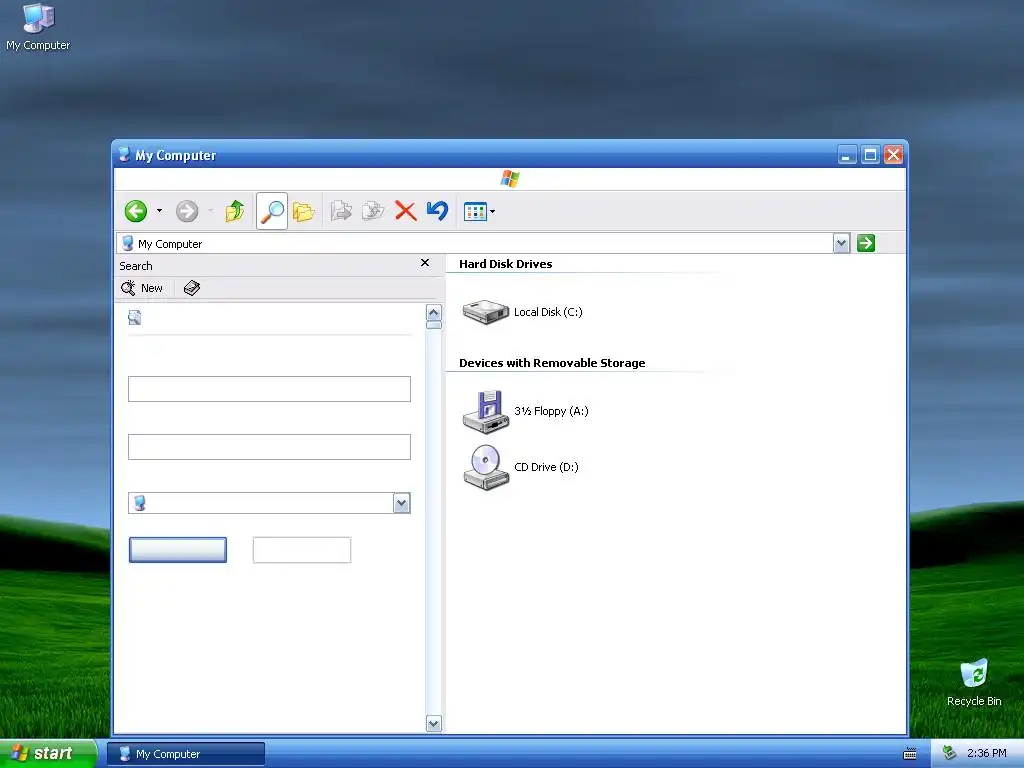
Task: Maximize the My Computer window
Action: [870, 155]
